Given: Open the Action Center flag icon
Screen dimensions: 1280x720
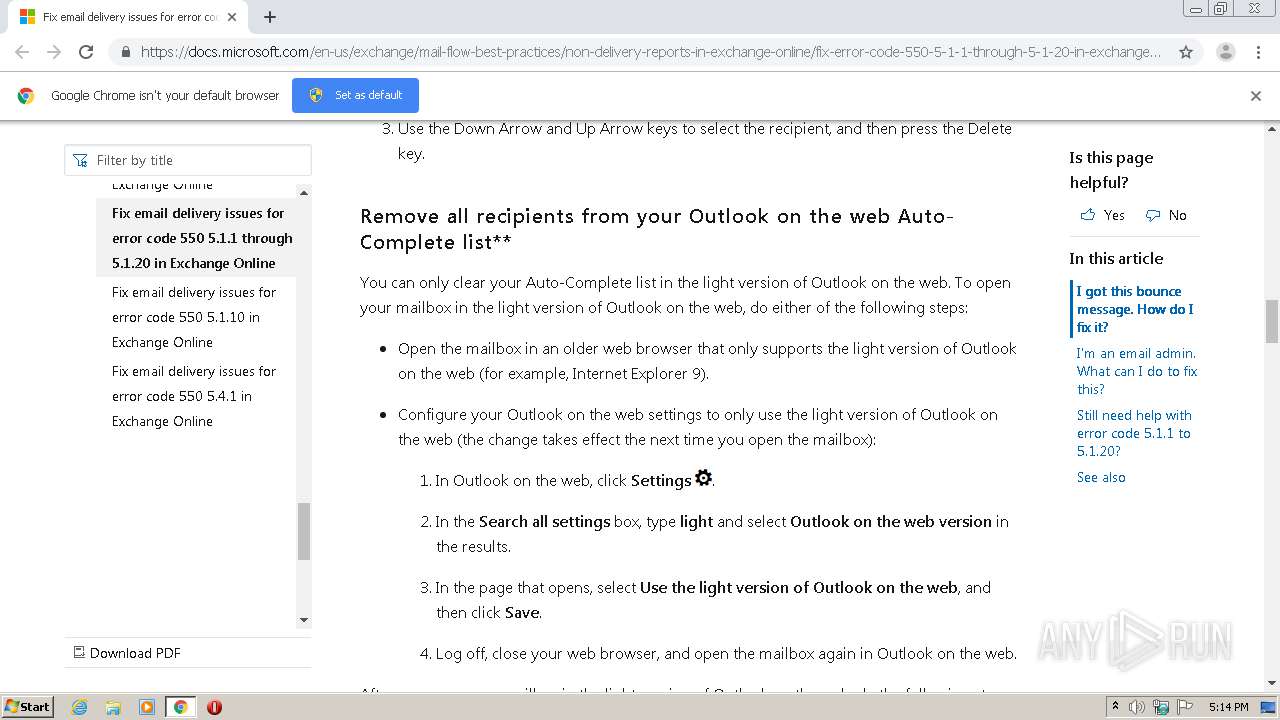Looking at the screenshot, I should click(x=1183, y=707).
